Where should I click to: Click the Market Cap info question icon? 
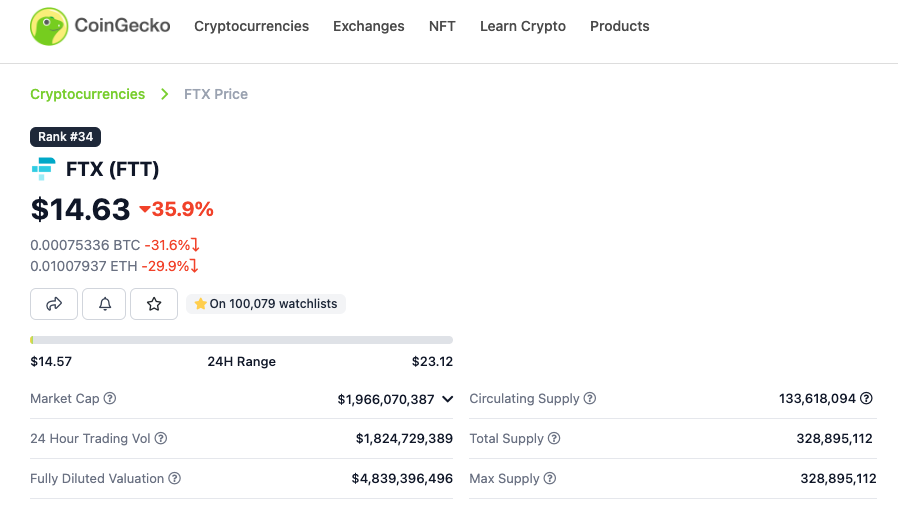pyautogui.click(x=110, y=398)
